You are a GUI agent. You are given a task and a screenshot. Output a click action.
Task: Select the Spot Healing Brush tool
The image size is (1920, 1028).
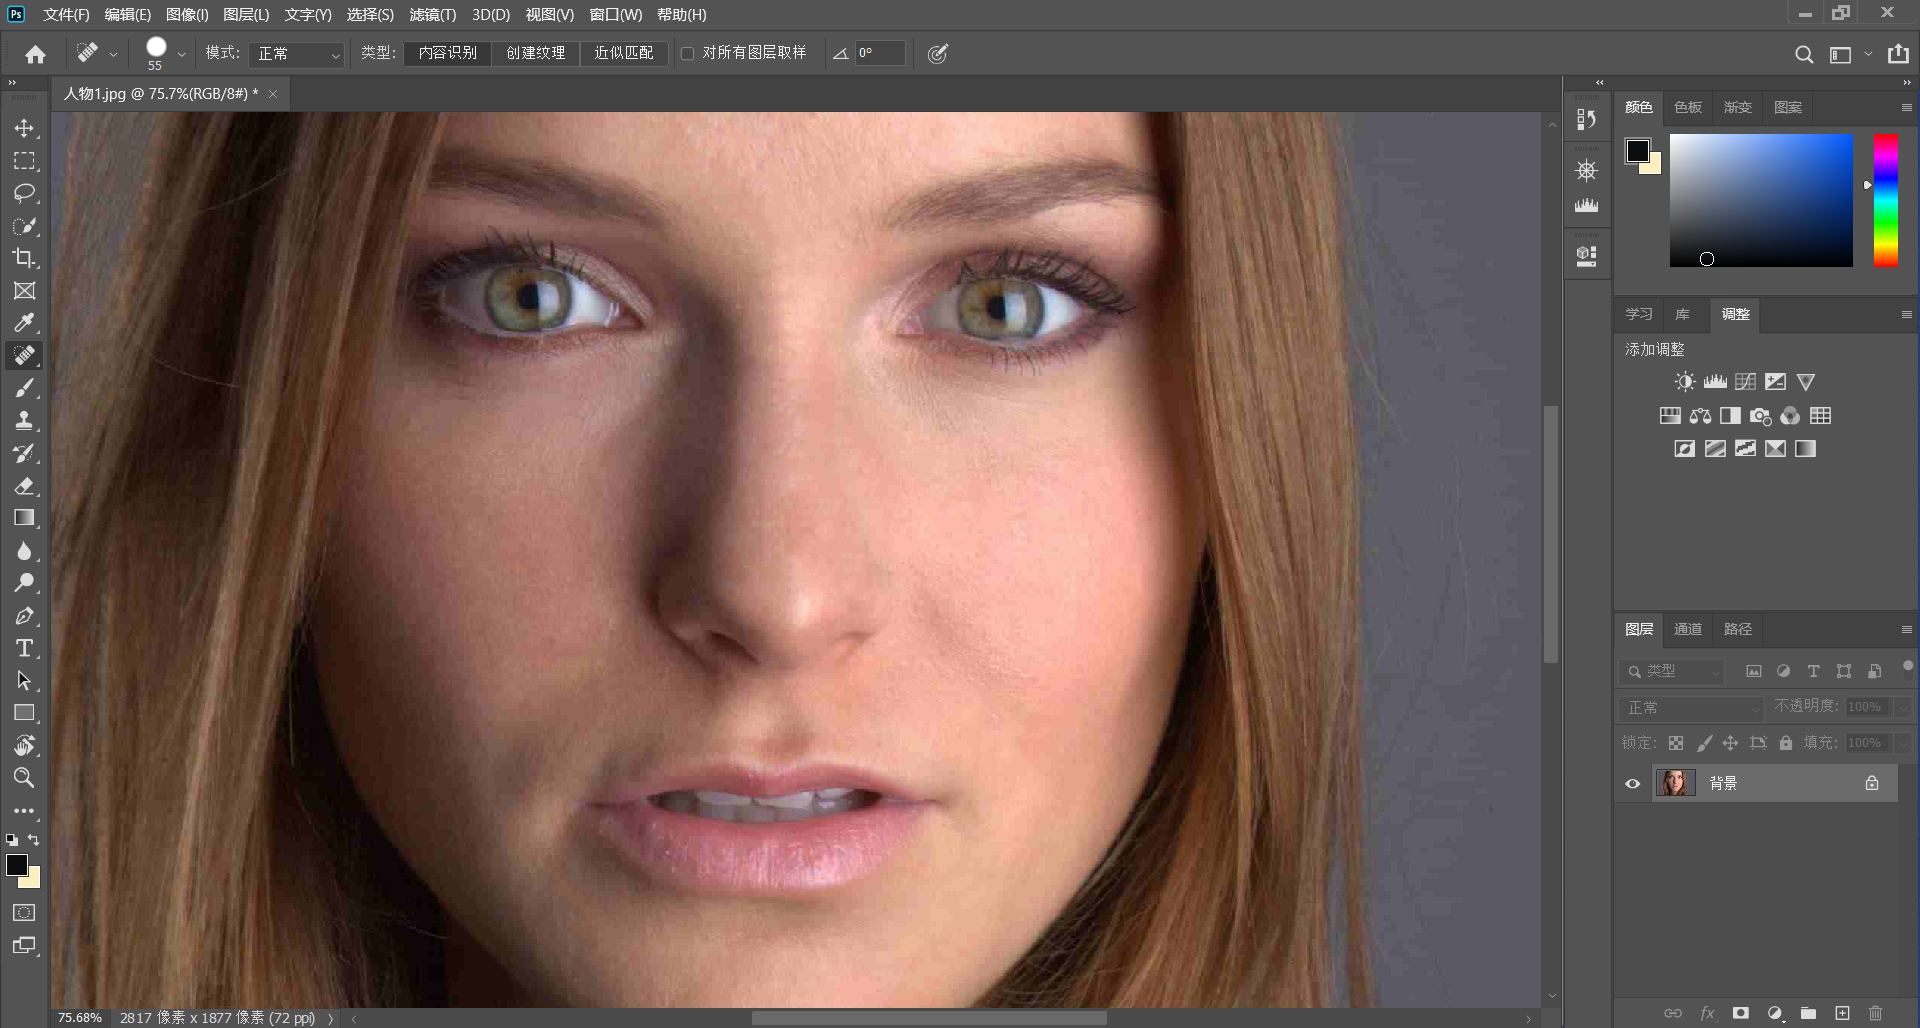pyautogui.click(x=24, y=355)
